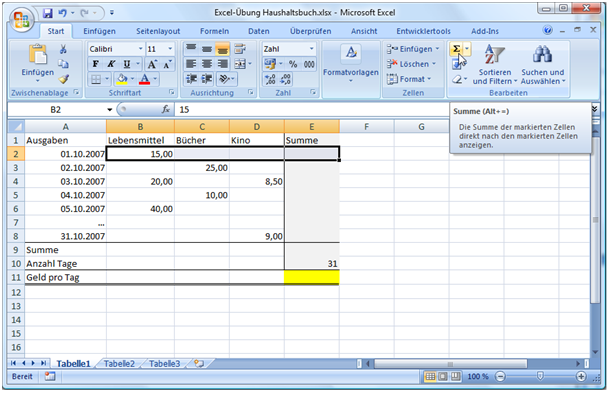Viewport: 609px width, 393px height.
Task: Click the format painter brush icon
Action: coord(64,79)
